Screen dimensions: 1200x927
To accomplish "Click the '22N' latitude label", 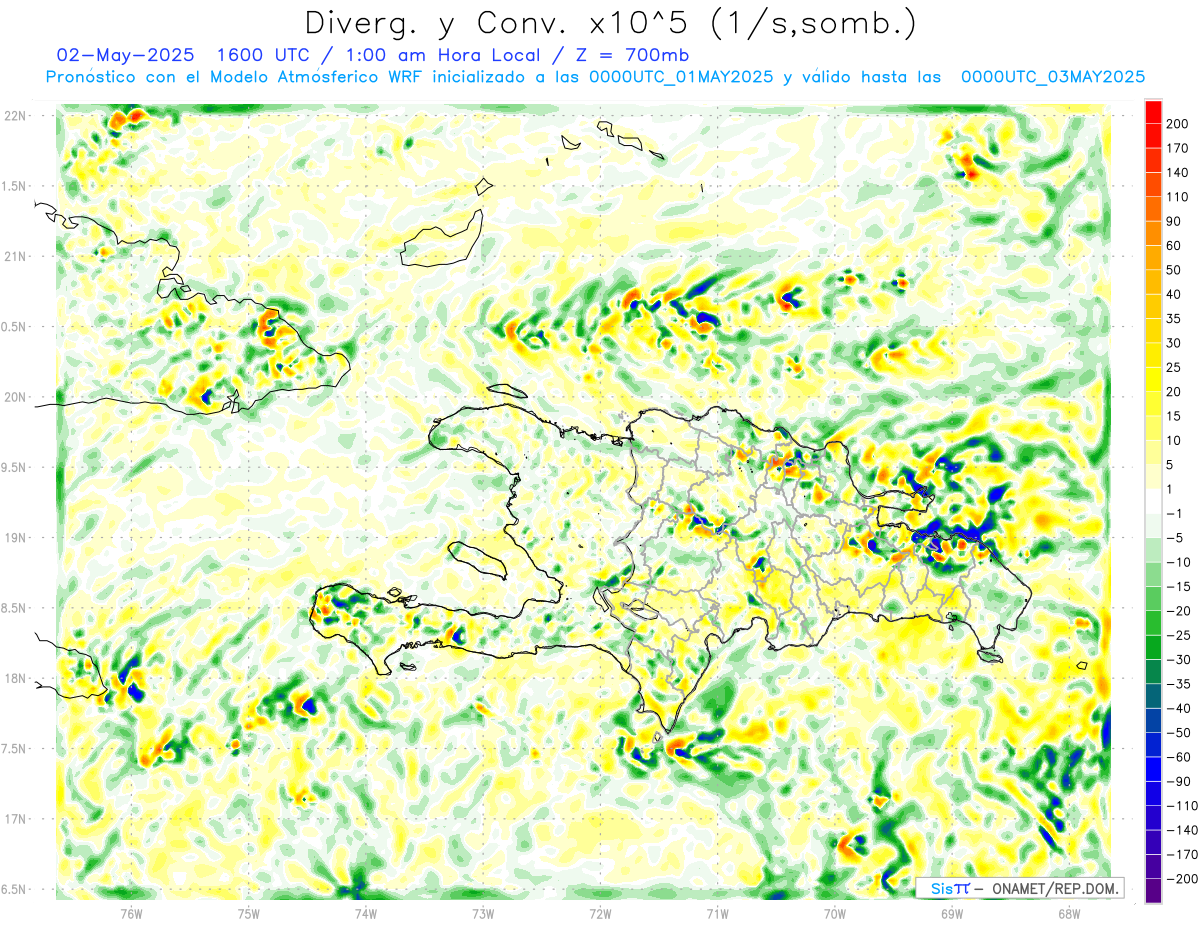I will (16, 116).
